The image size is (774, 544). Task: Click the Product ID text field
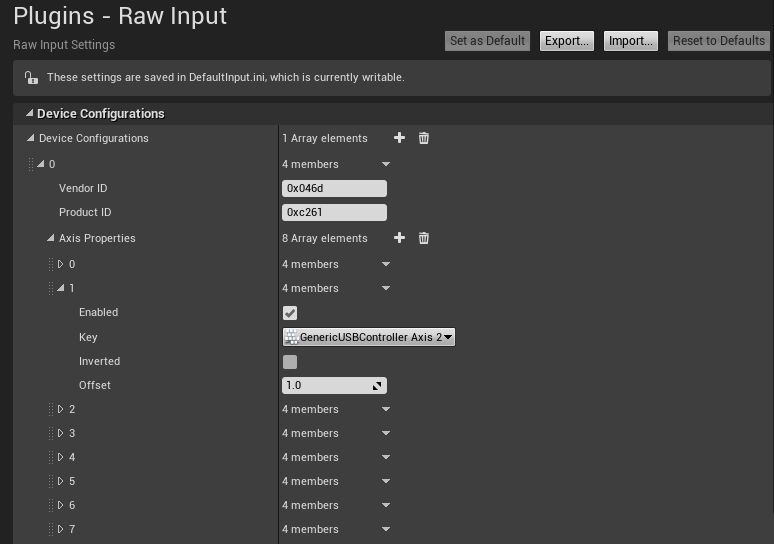(x=334, y=212)
